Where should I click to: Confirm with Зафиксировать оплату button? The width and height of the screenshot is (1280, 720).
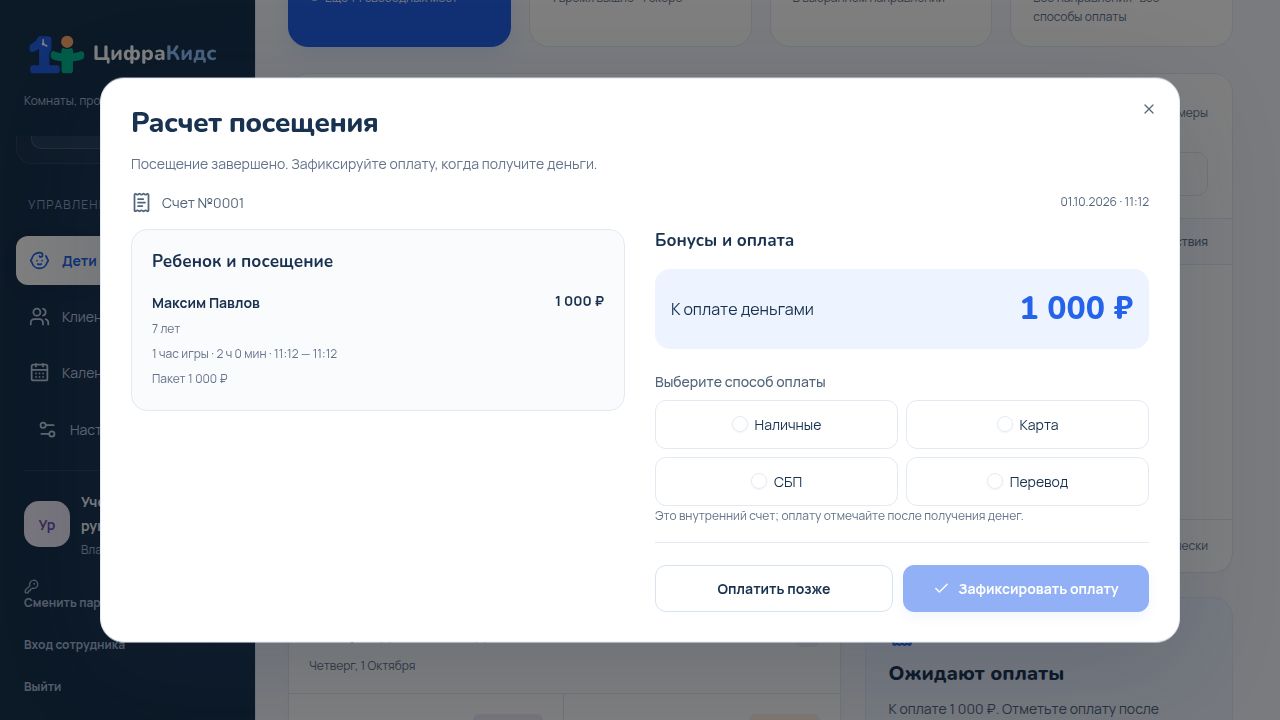click(x=1026, y=589)
